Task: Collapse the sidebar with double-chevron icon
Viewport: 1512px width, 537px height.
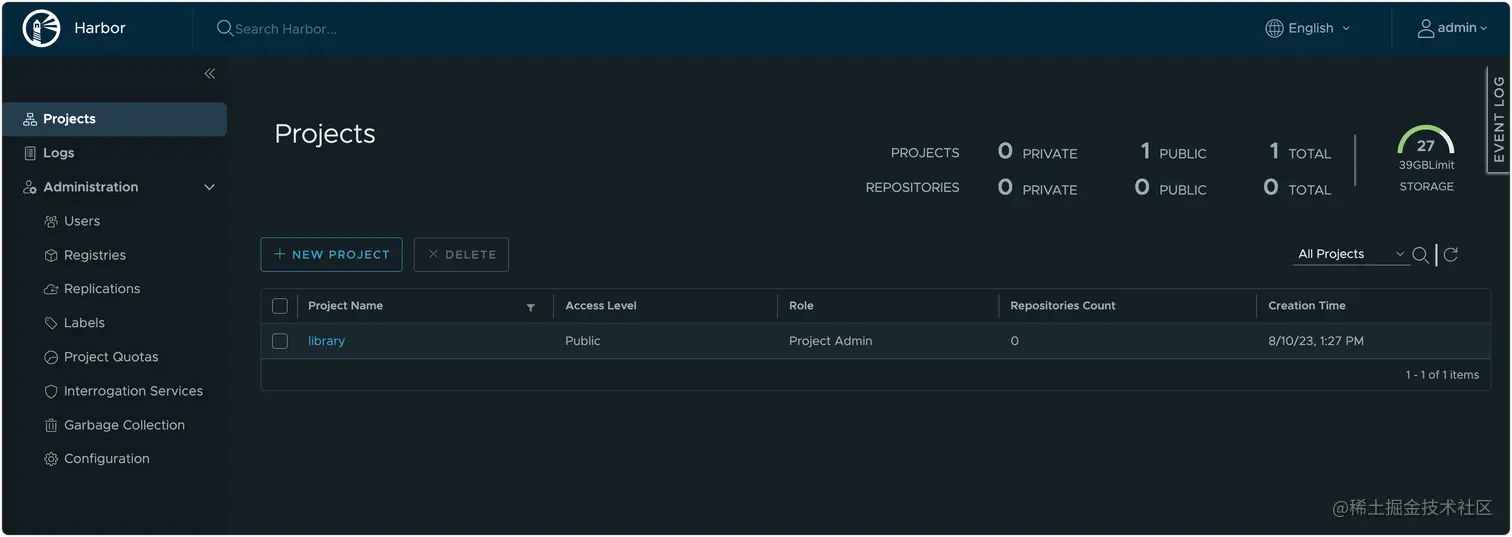Action: pos(209,73)
